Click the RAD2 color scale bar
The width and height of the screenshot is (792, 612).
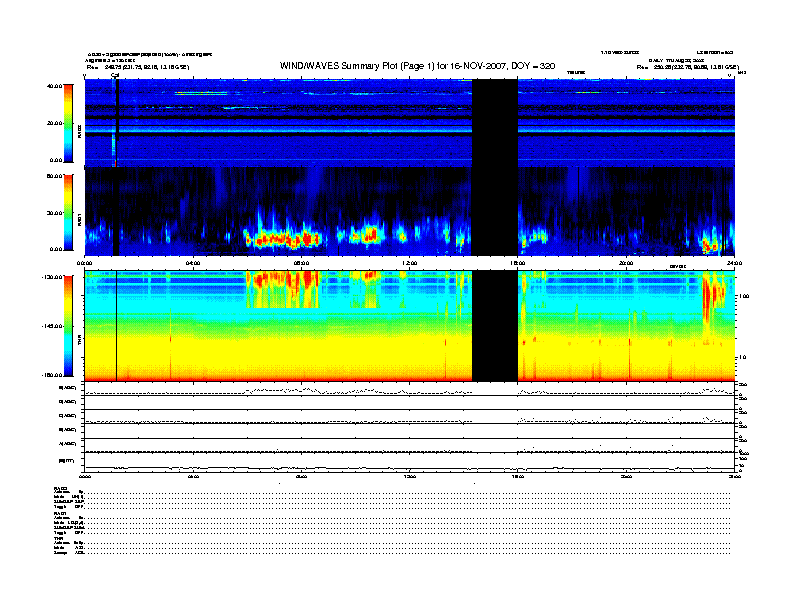coord(68,124)
